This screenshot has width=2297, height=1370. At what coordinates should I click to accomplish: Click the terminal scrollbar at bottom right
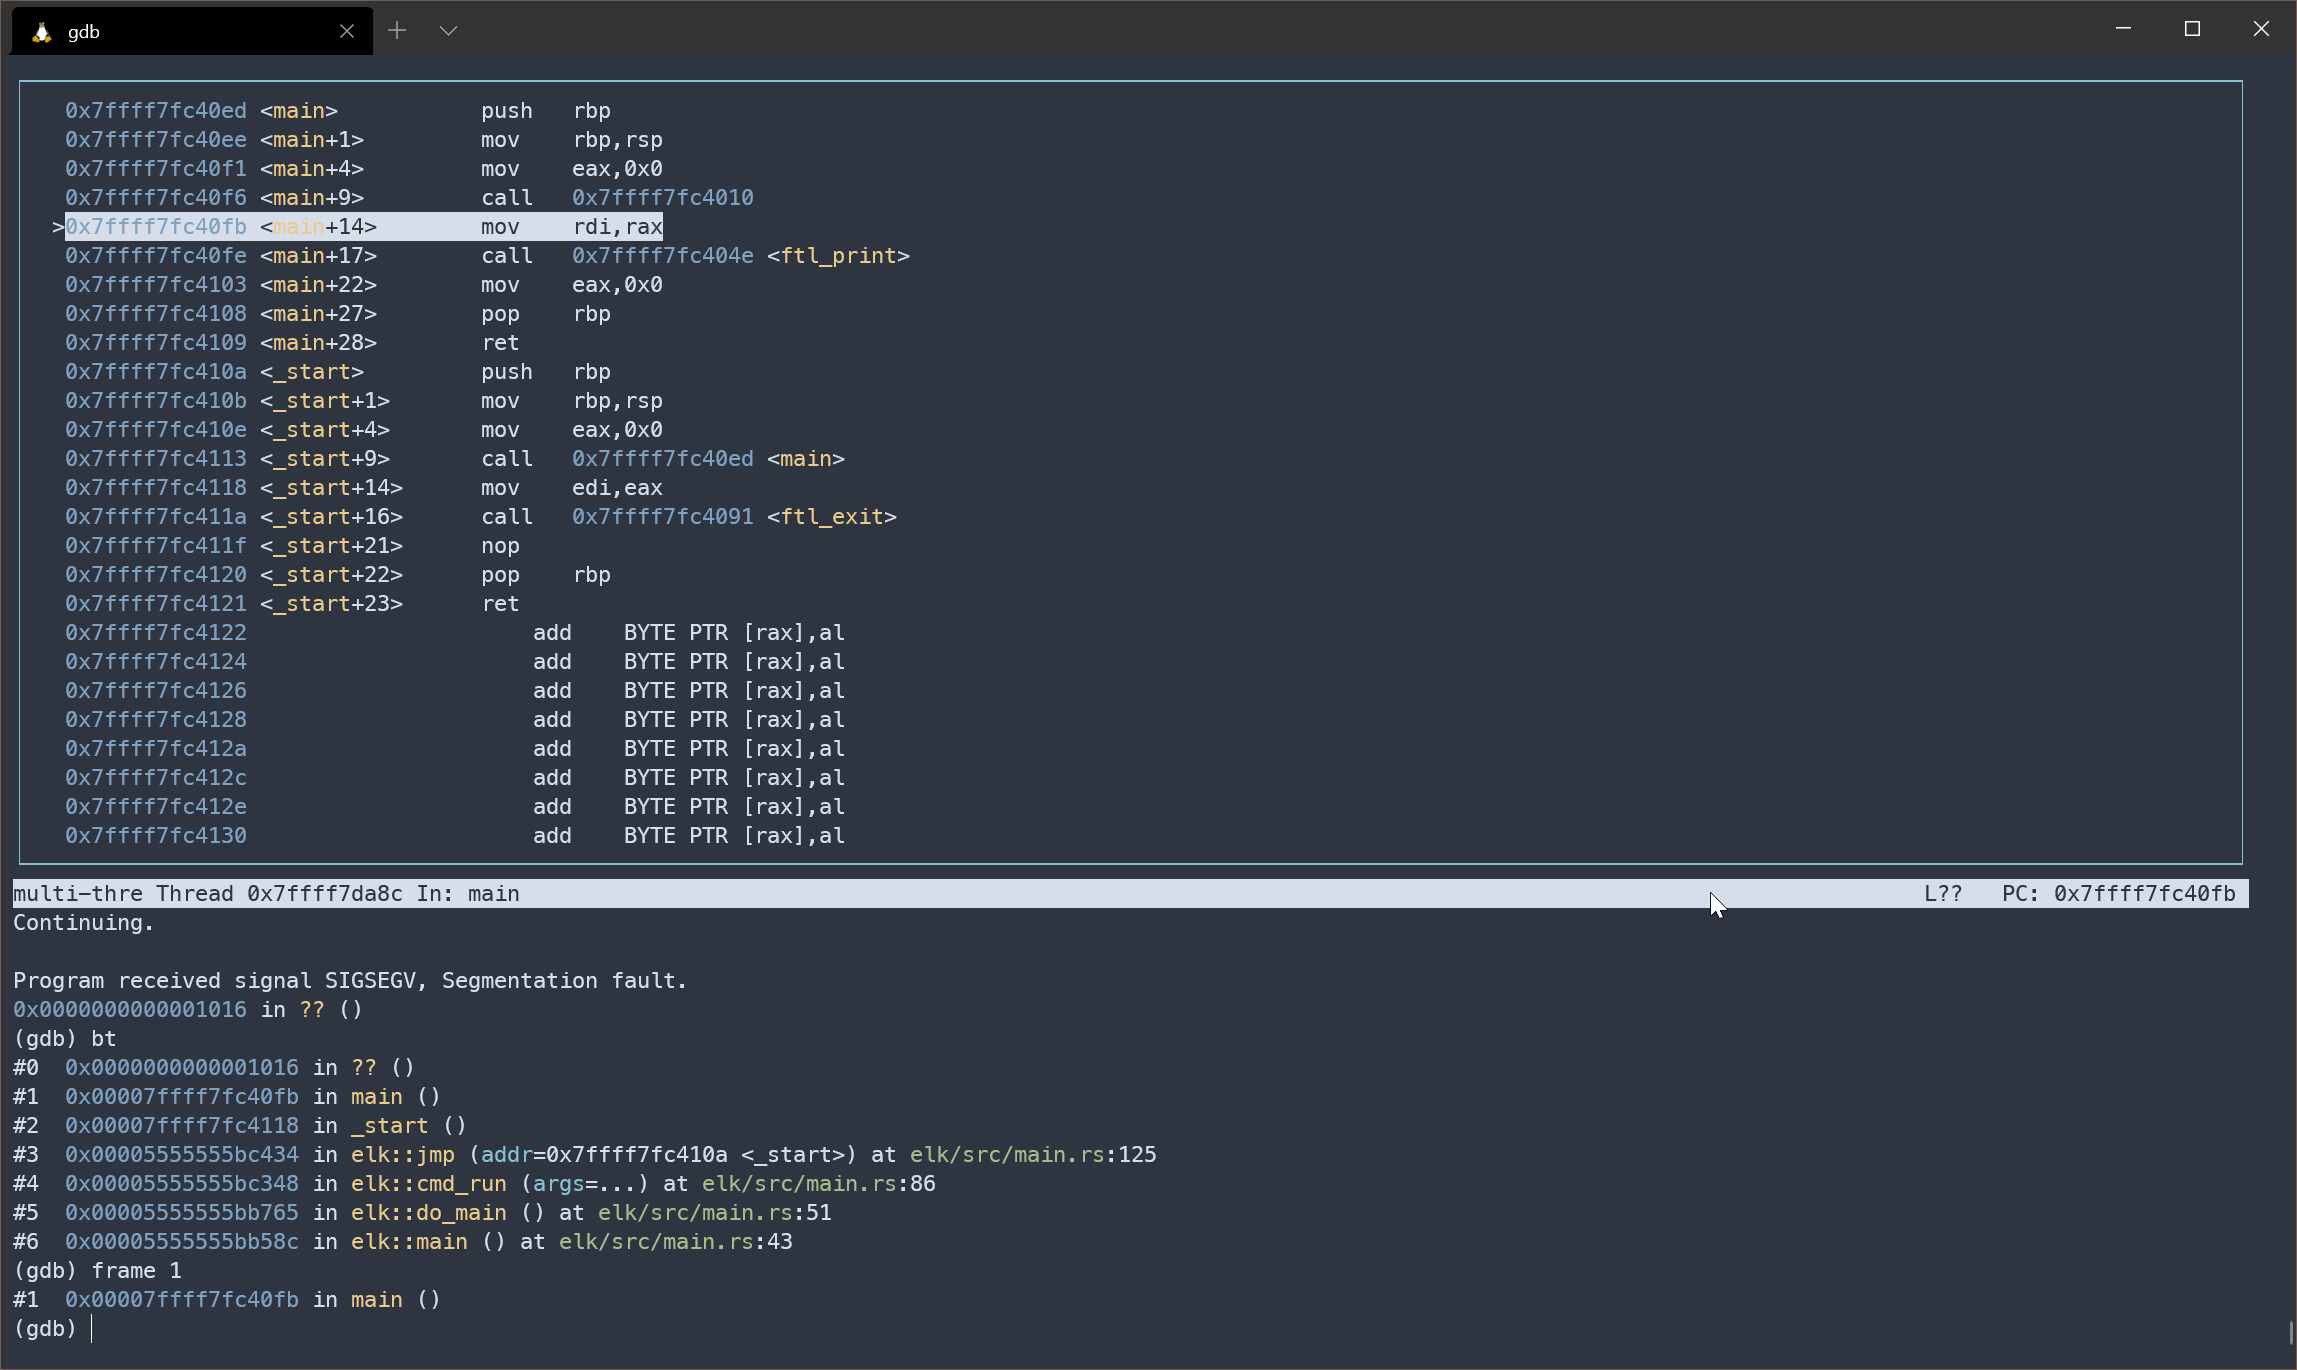point(2290,1332)
